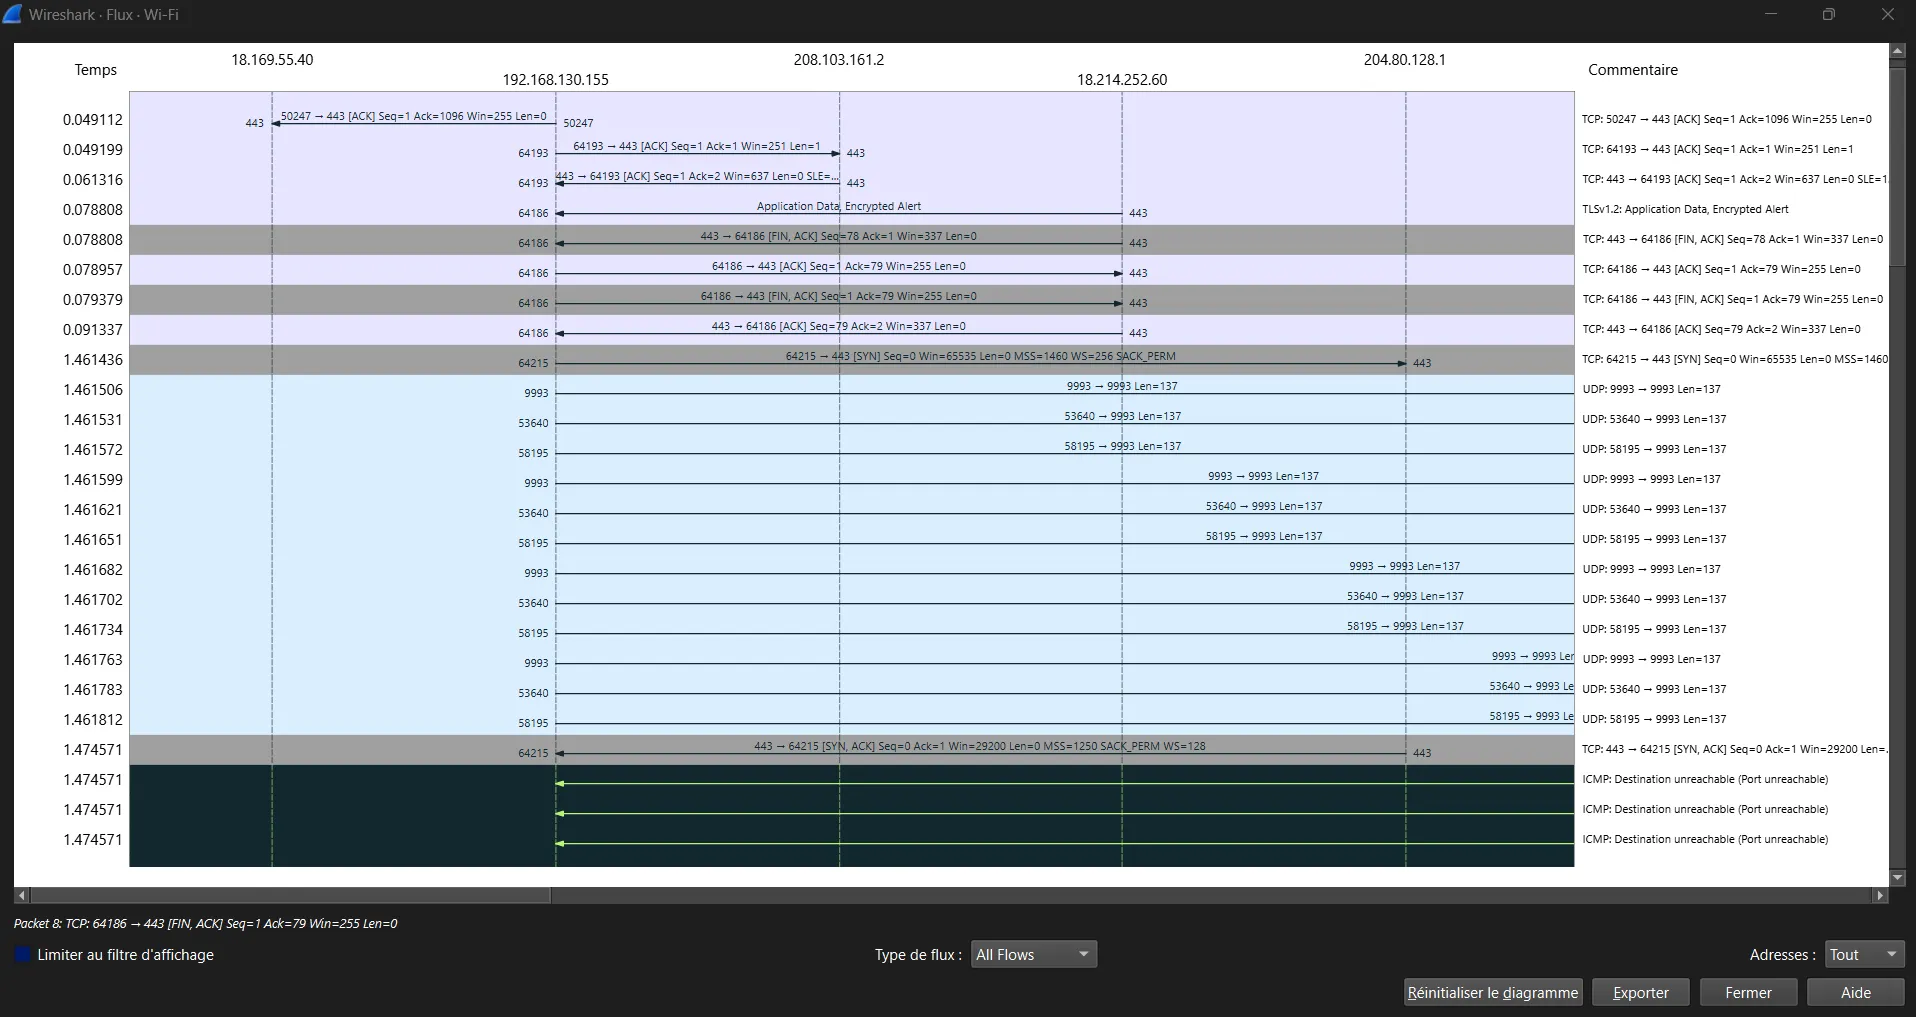
Task: Open the 'Type de flux' dropdown
Action: (x=1033, y=955)
